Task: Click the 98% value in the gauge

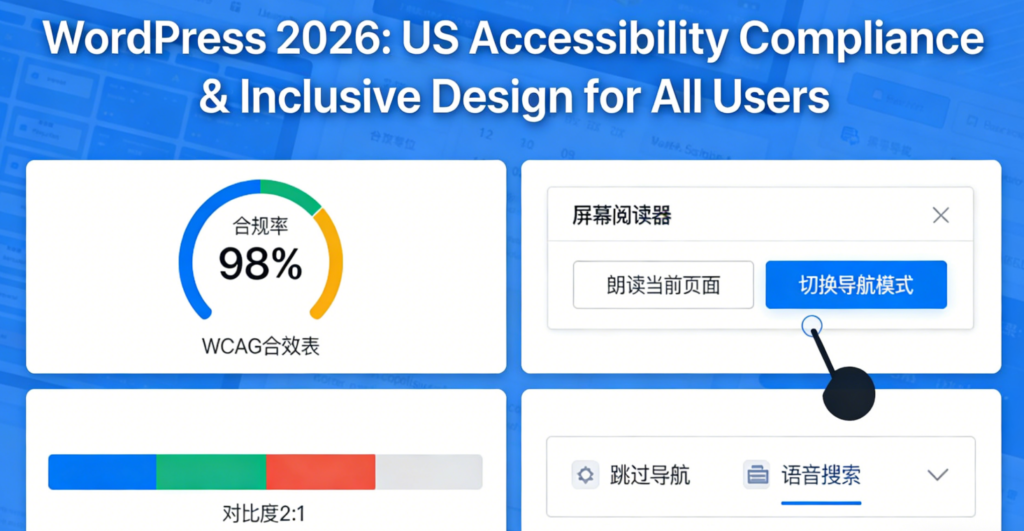Action: (260, 264)
